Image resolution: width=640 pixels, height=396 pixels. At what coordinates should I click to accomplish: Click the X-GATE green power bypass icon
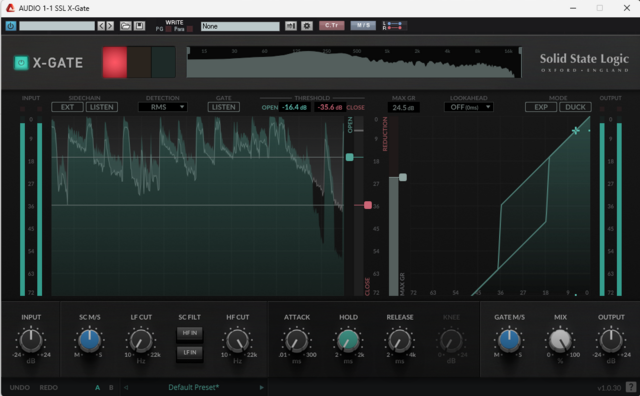tap(21, 63)
